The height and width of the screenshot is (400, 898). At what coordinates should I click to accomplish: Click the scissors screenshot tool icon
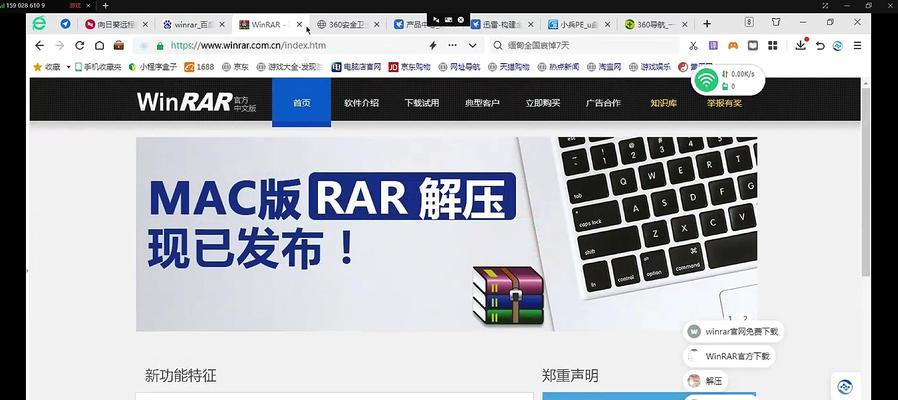693,45
